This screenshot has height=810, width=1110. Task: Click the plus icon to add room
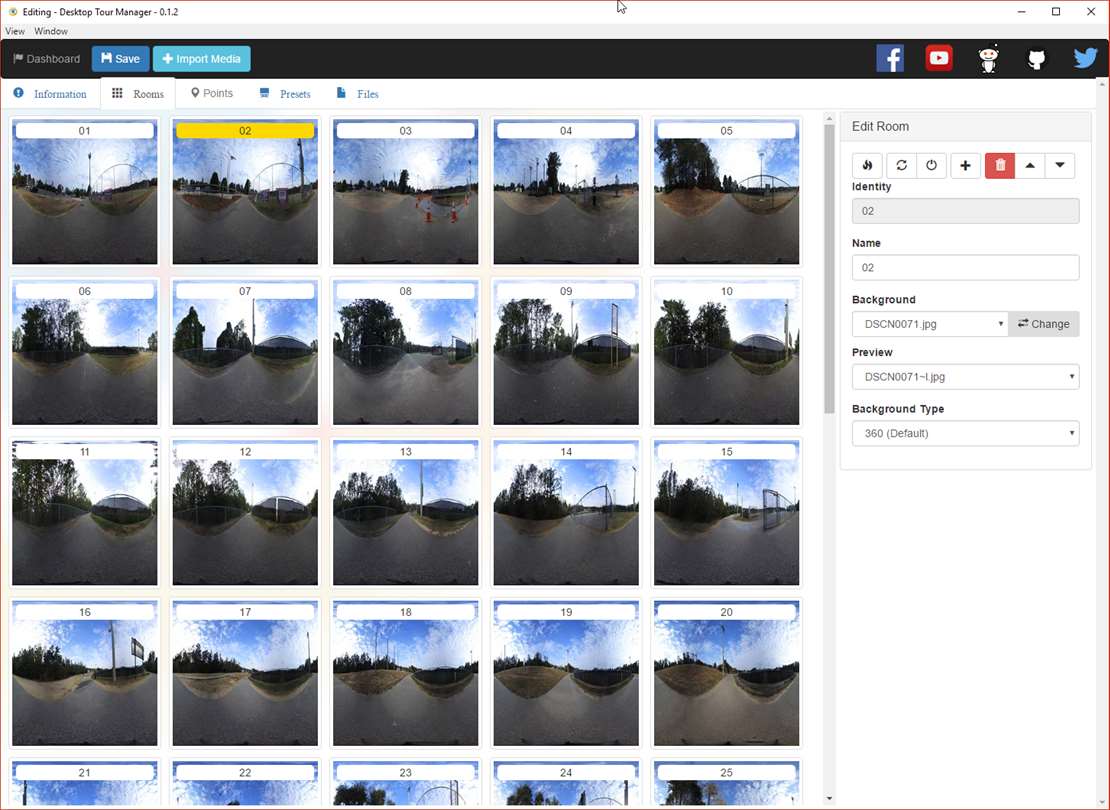tap(965, 166)
